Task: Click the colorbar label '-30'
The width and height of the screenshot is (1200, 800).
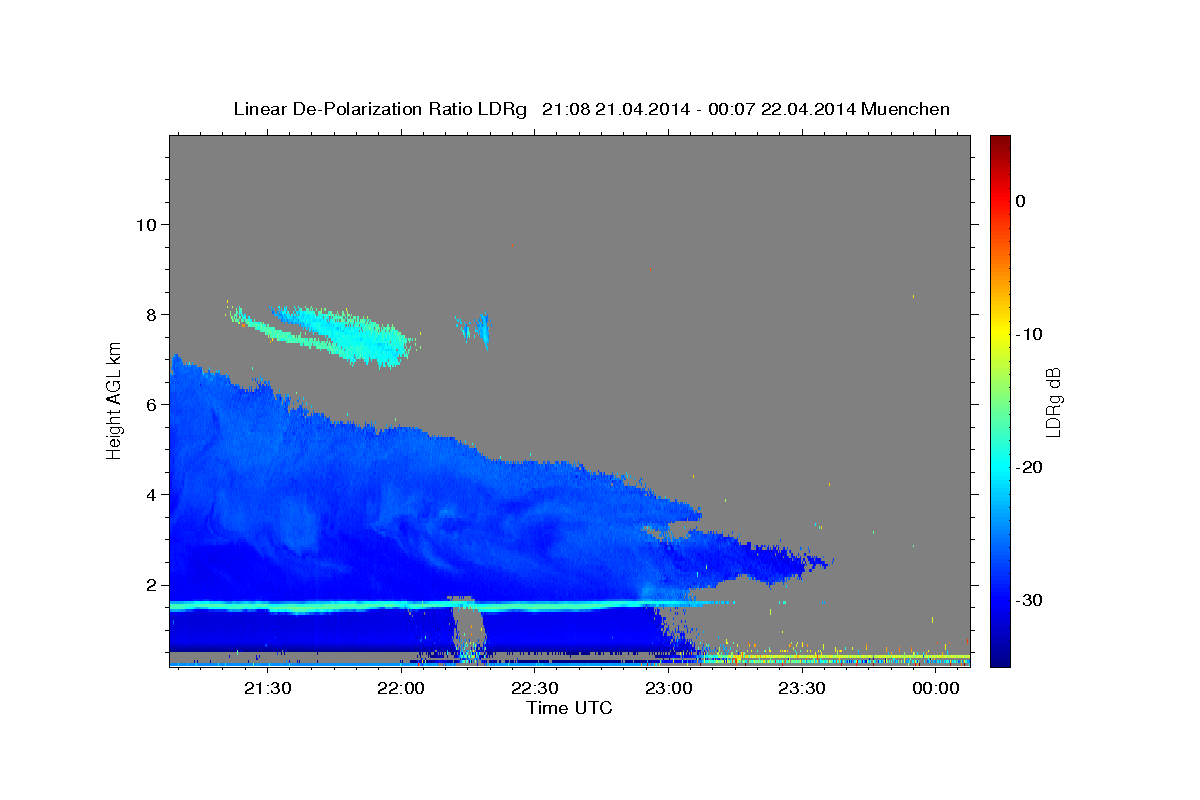Action: pyautogui.click(x=1028, y=600)
